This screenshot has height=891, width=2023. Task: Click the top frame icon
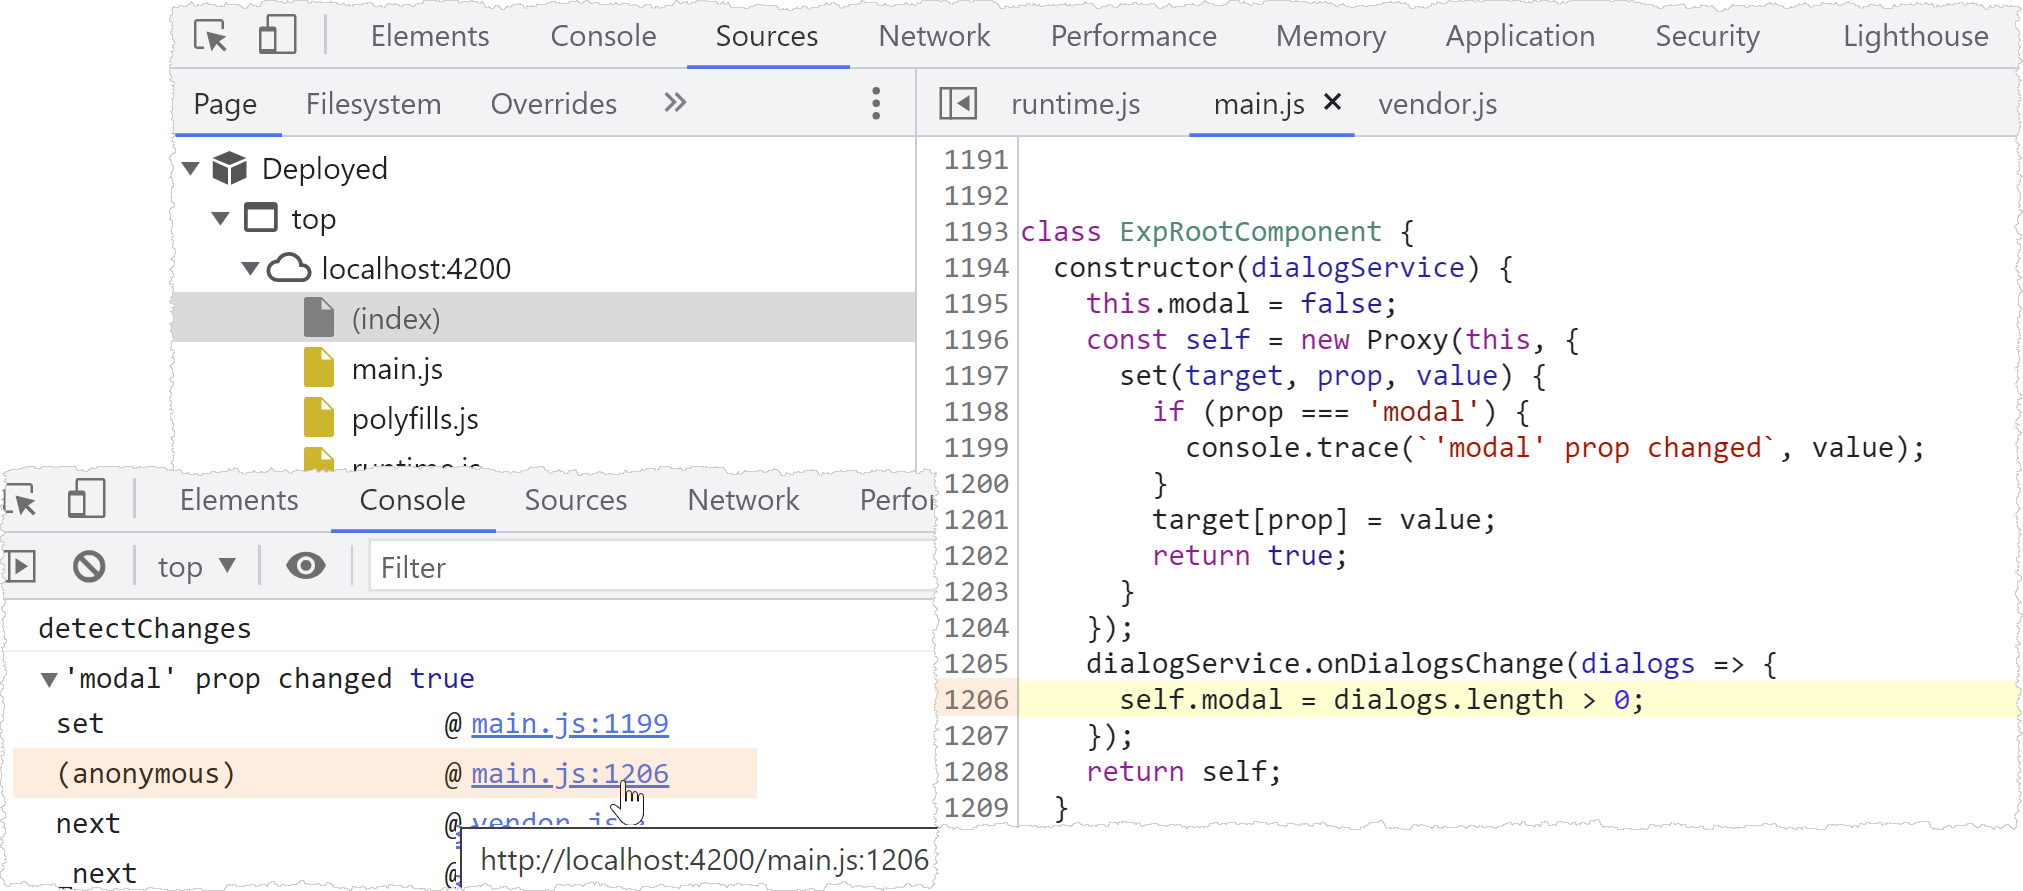click(x=261, y=218)
